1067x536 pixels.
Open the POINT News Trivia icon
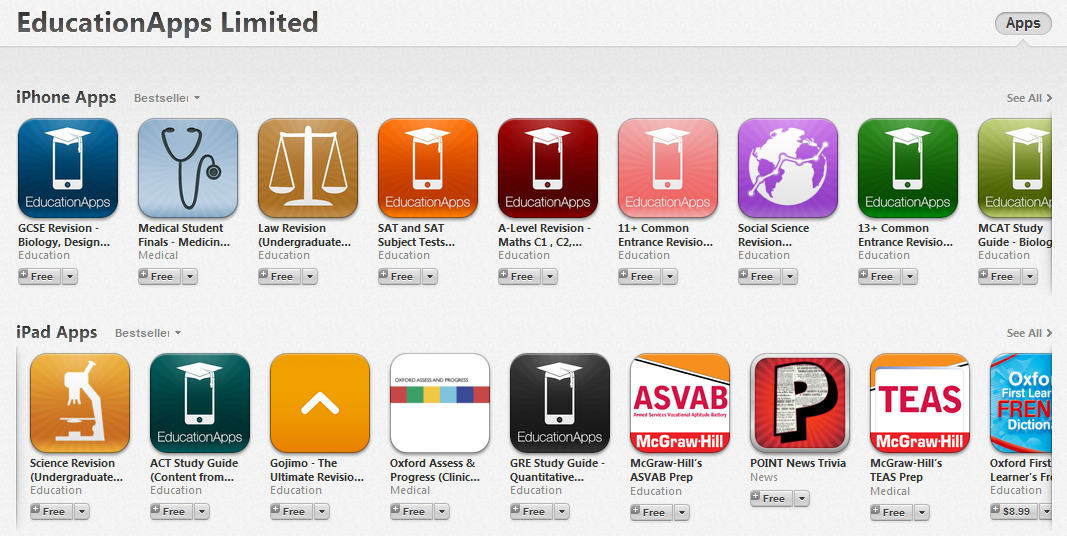[800, 403]
